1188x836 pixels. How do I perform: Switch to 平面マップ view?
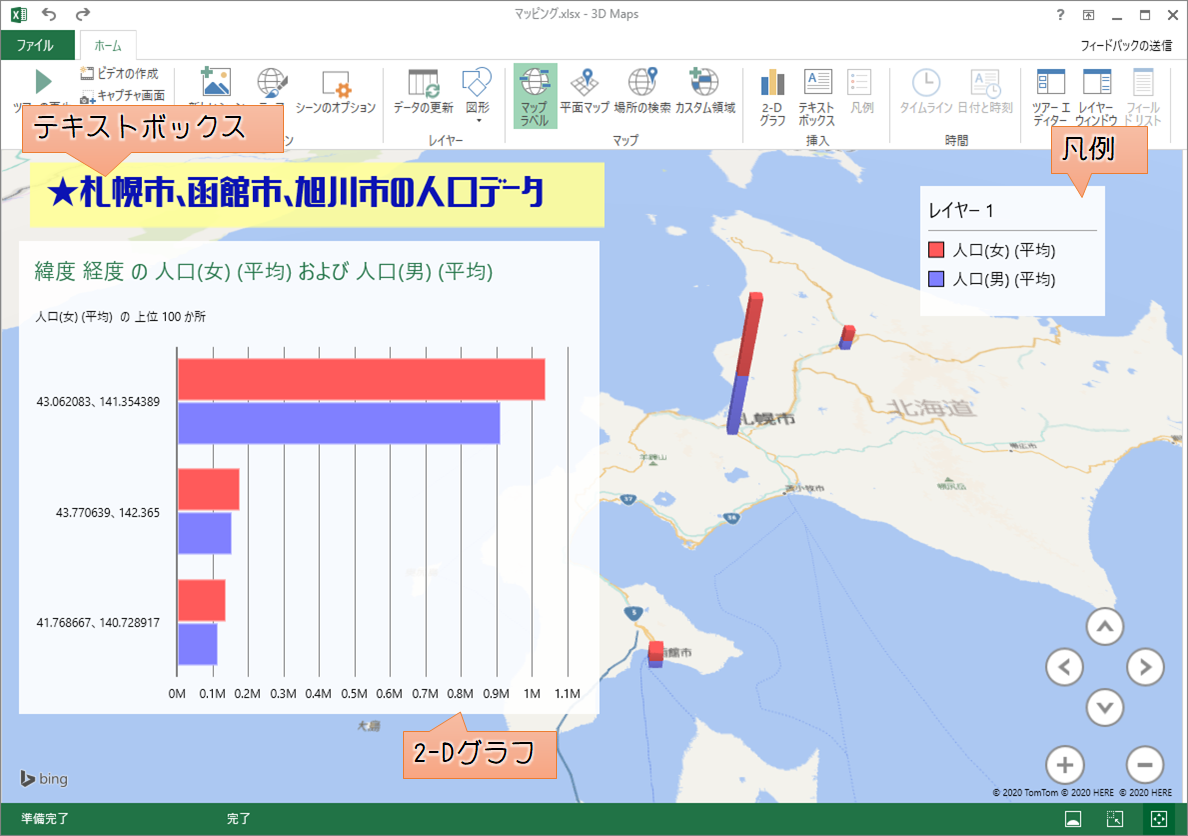tap(584, 92)
